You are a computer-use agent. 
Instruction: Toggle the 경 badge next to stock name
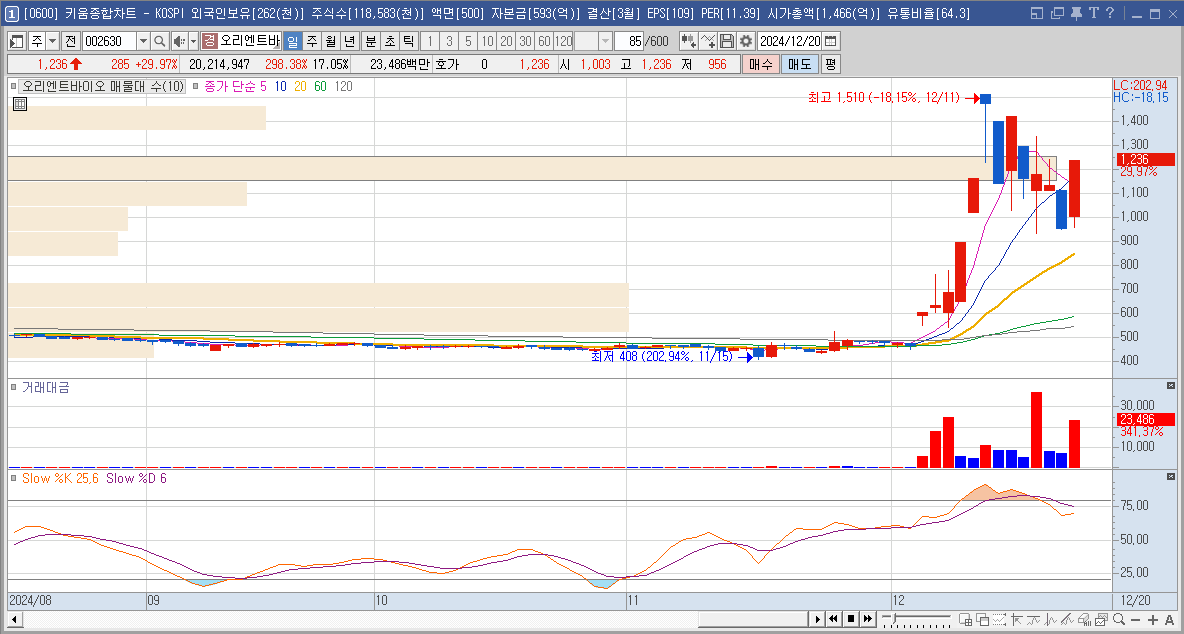(x=209, y=42)
